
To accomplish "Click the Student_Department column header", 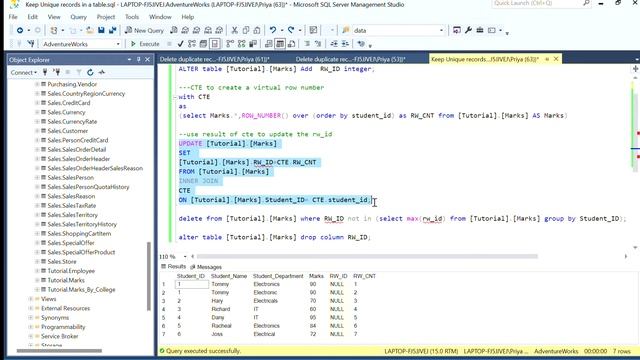I will tap(278, 276).
